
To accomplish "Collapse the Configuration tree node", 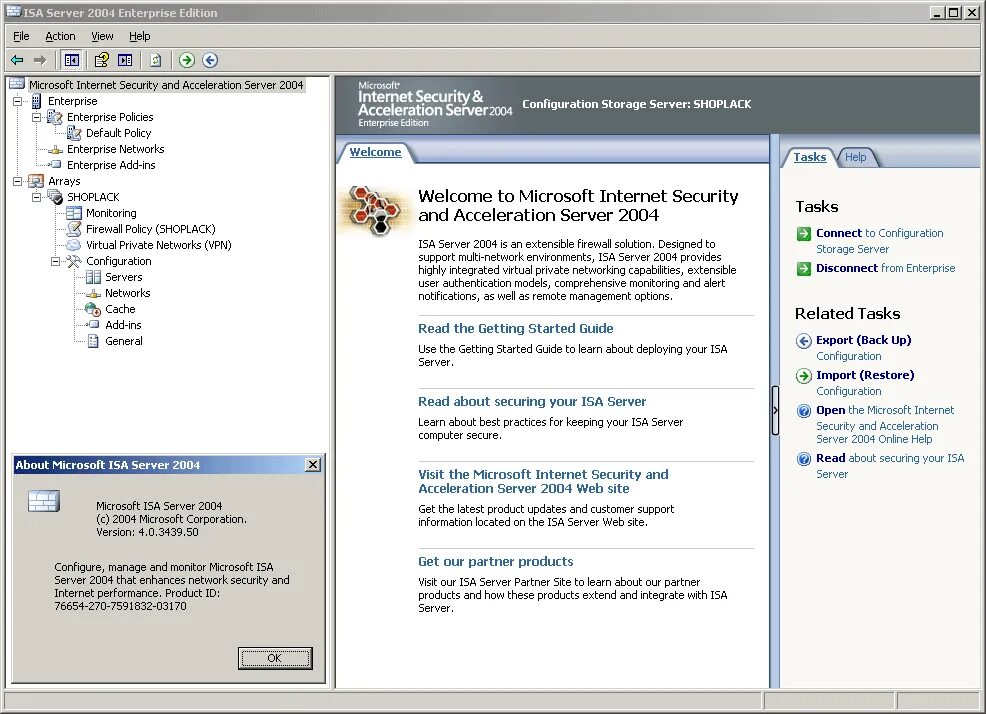I will [55, 261].
